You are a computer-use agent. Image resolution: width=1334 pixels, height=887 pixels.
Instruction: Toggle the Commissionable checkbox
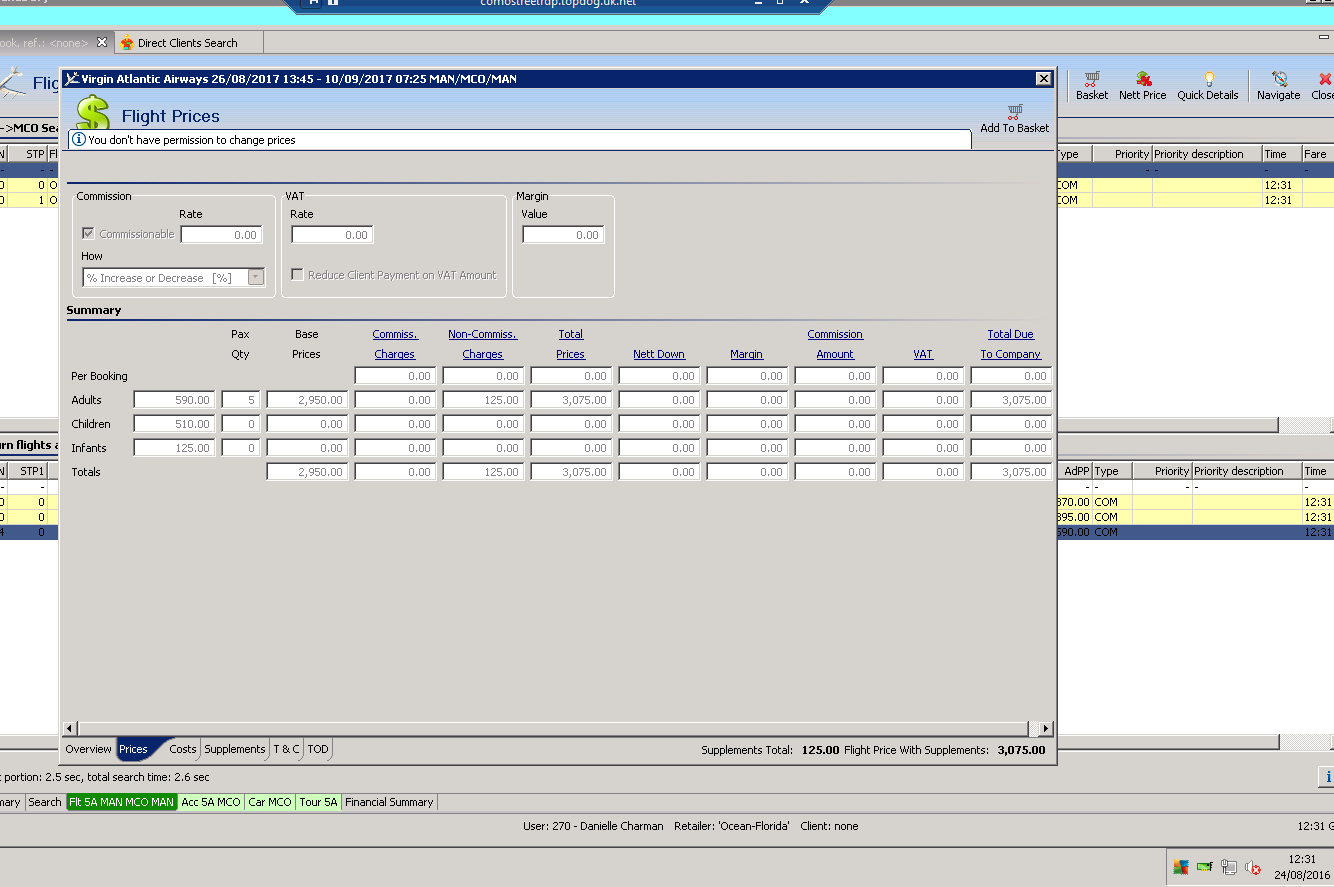click(x=89, y=234)
